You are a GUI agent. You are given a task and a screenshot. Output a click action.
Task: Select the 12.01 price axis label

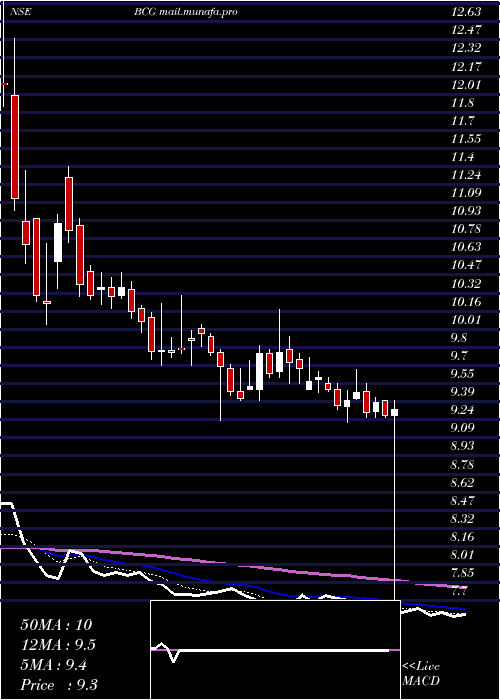pyautogui.click(x=467, y=84)
